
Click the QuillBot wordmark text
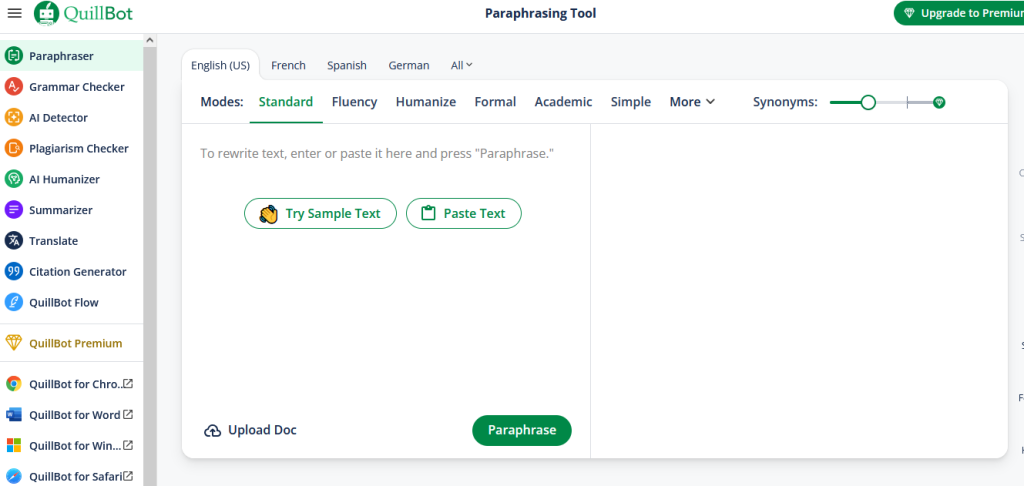tap(99, 12)
